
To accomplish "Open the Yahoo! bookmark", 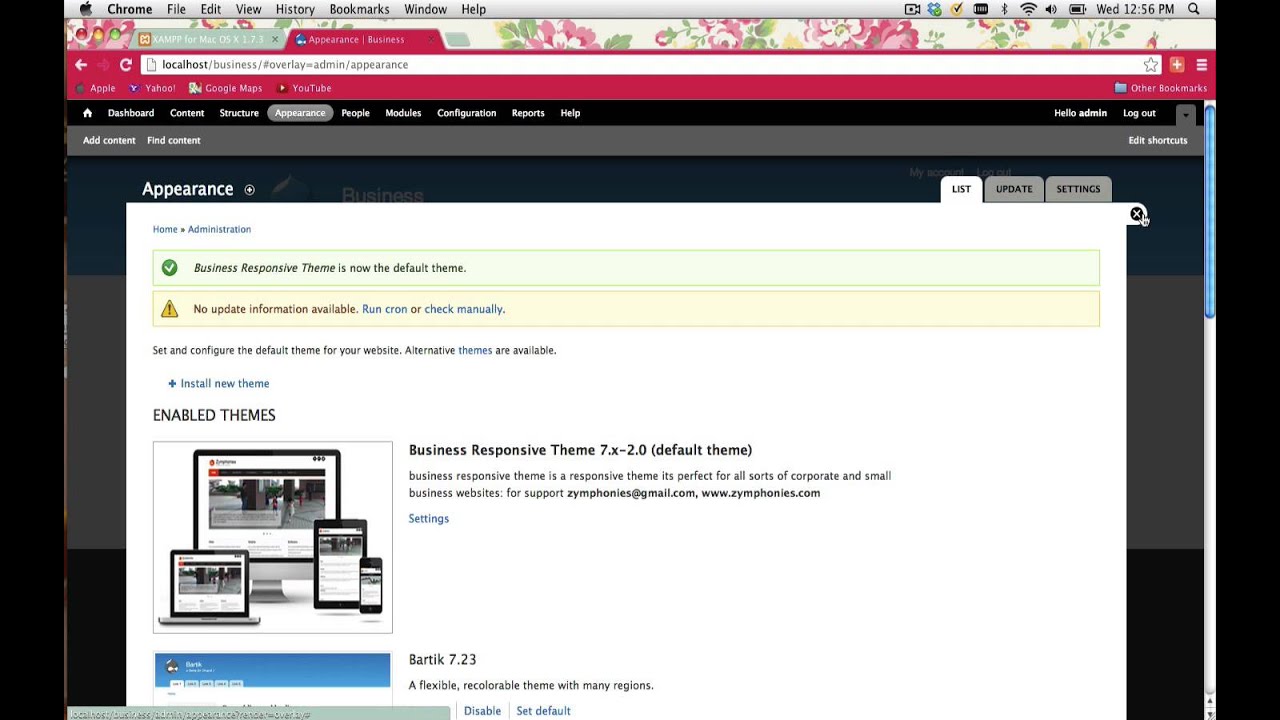I will 151,88.
